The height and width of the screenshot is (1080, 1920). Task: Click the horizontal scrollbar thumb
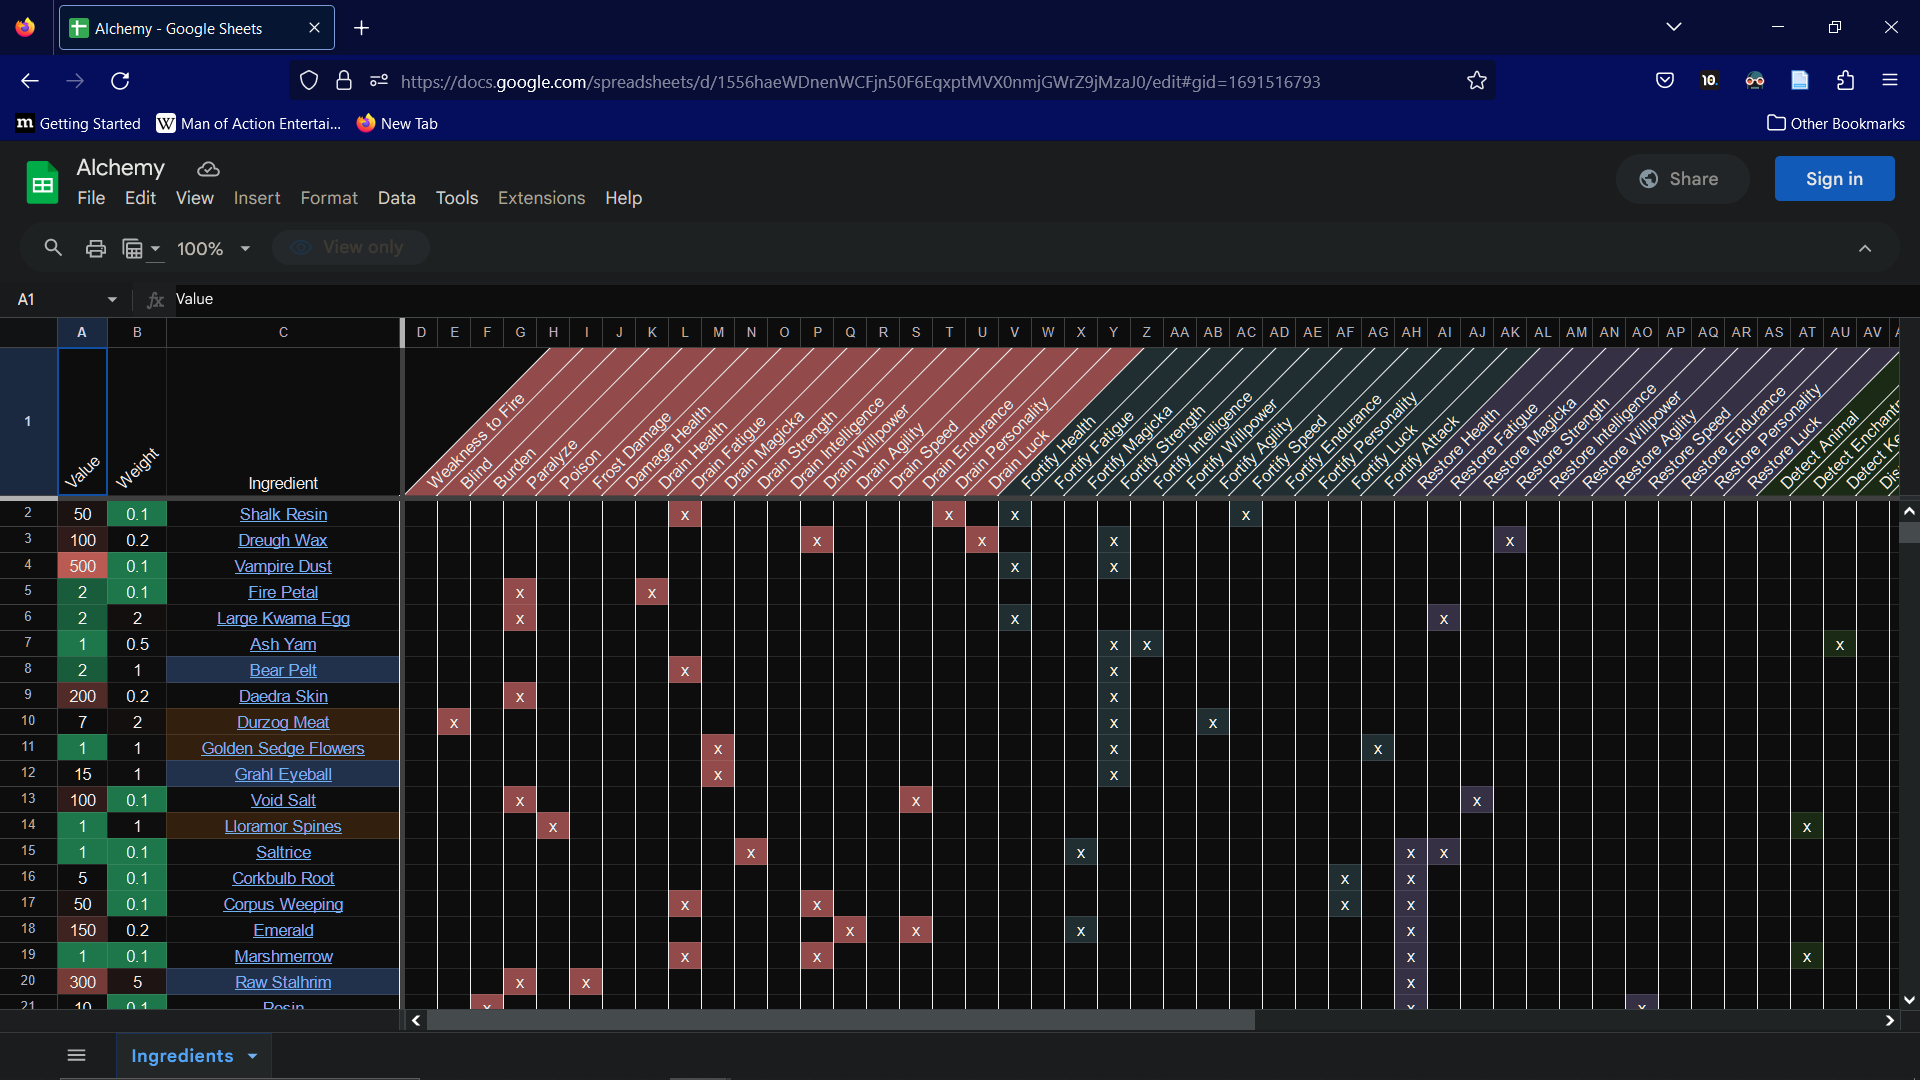pos(840,1020)
